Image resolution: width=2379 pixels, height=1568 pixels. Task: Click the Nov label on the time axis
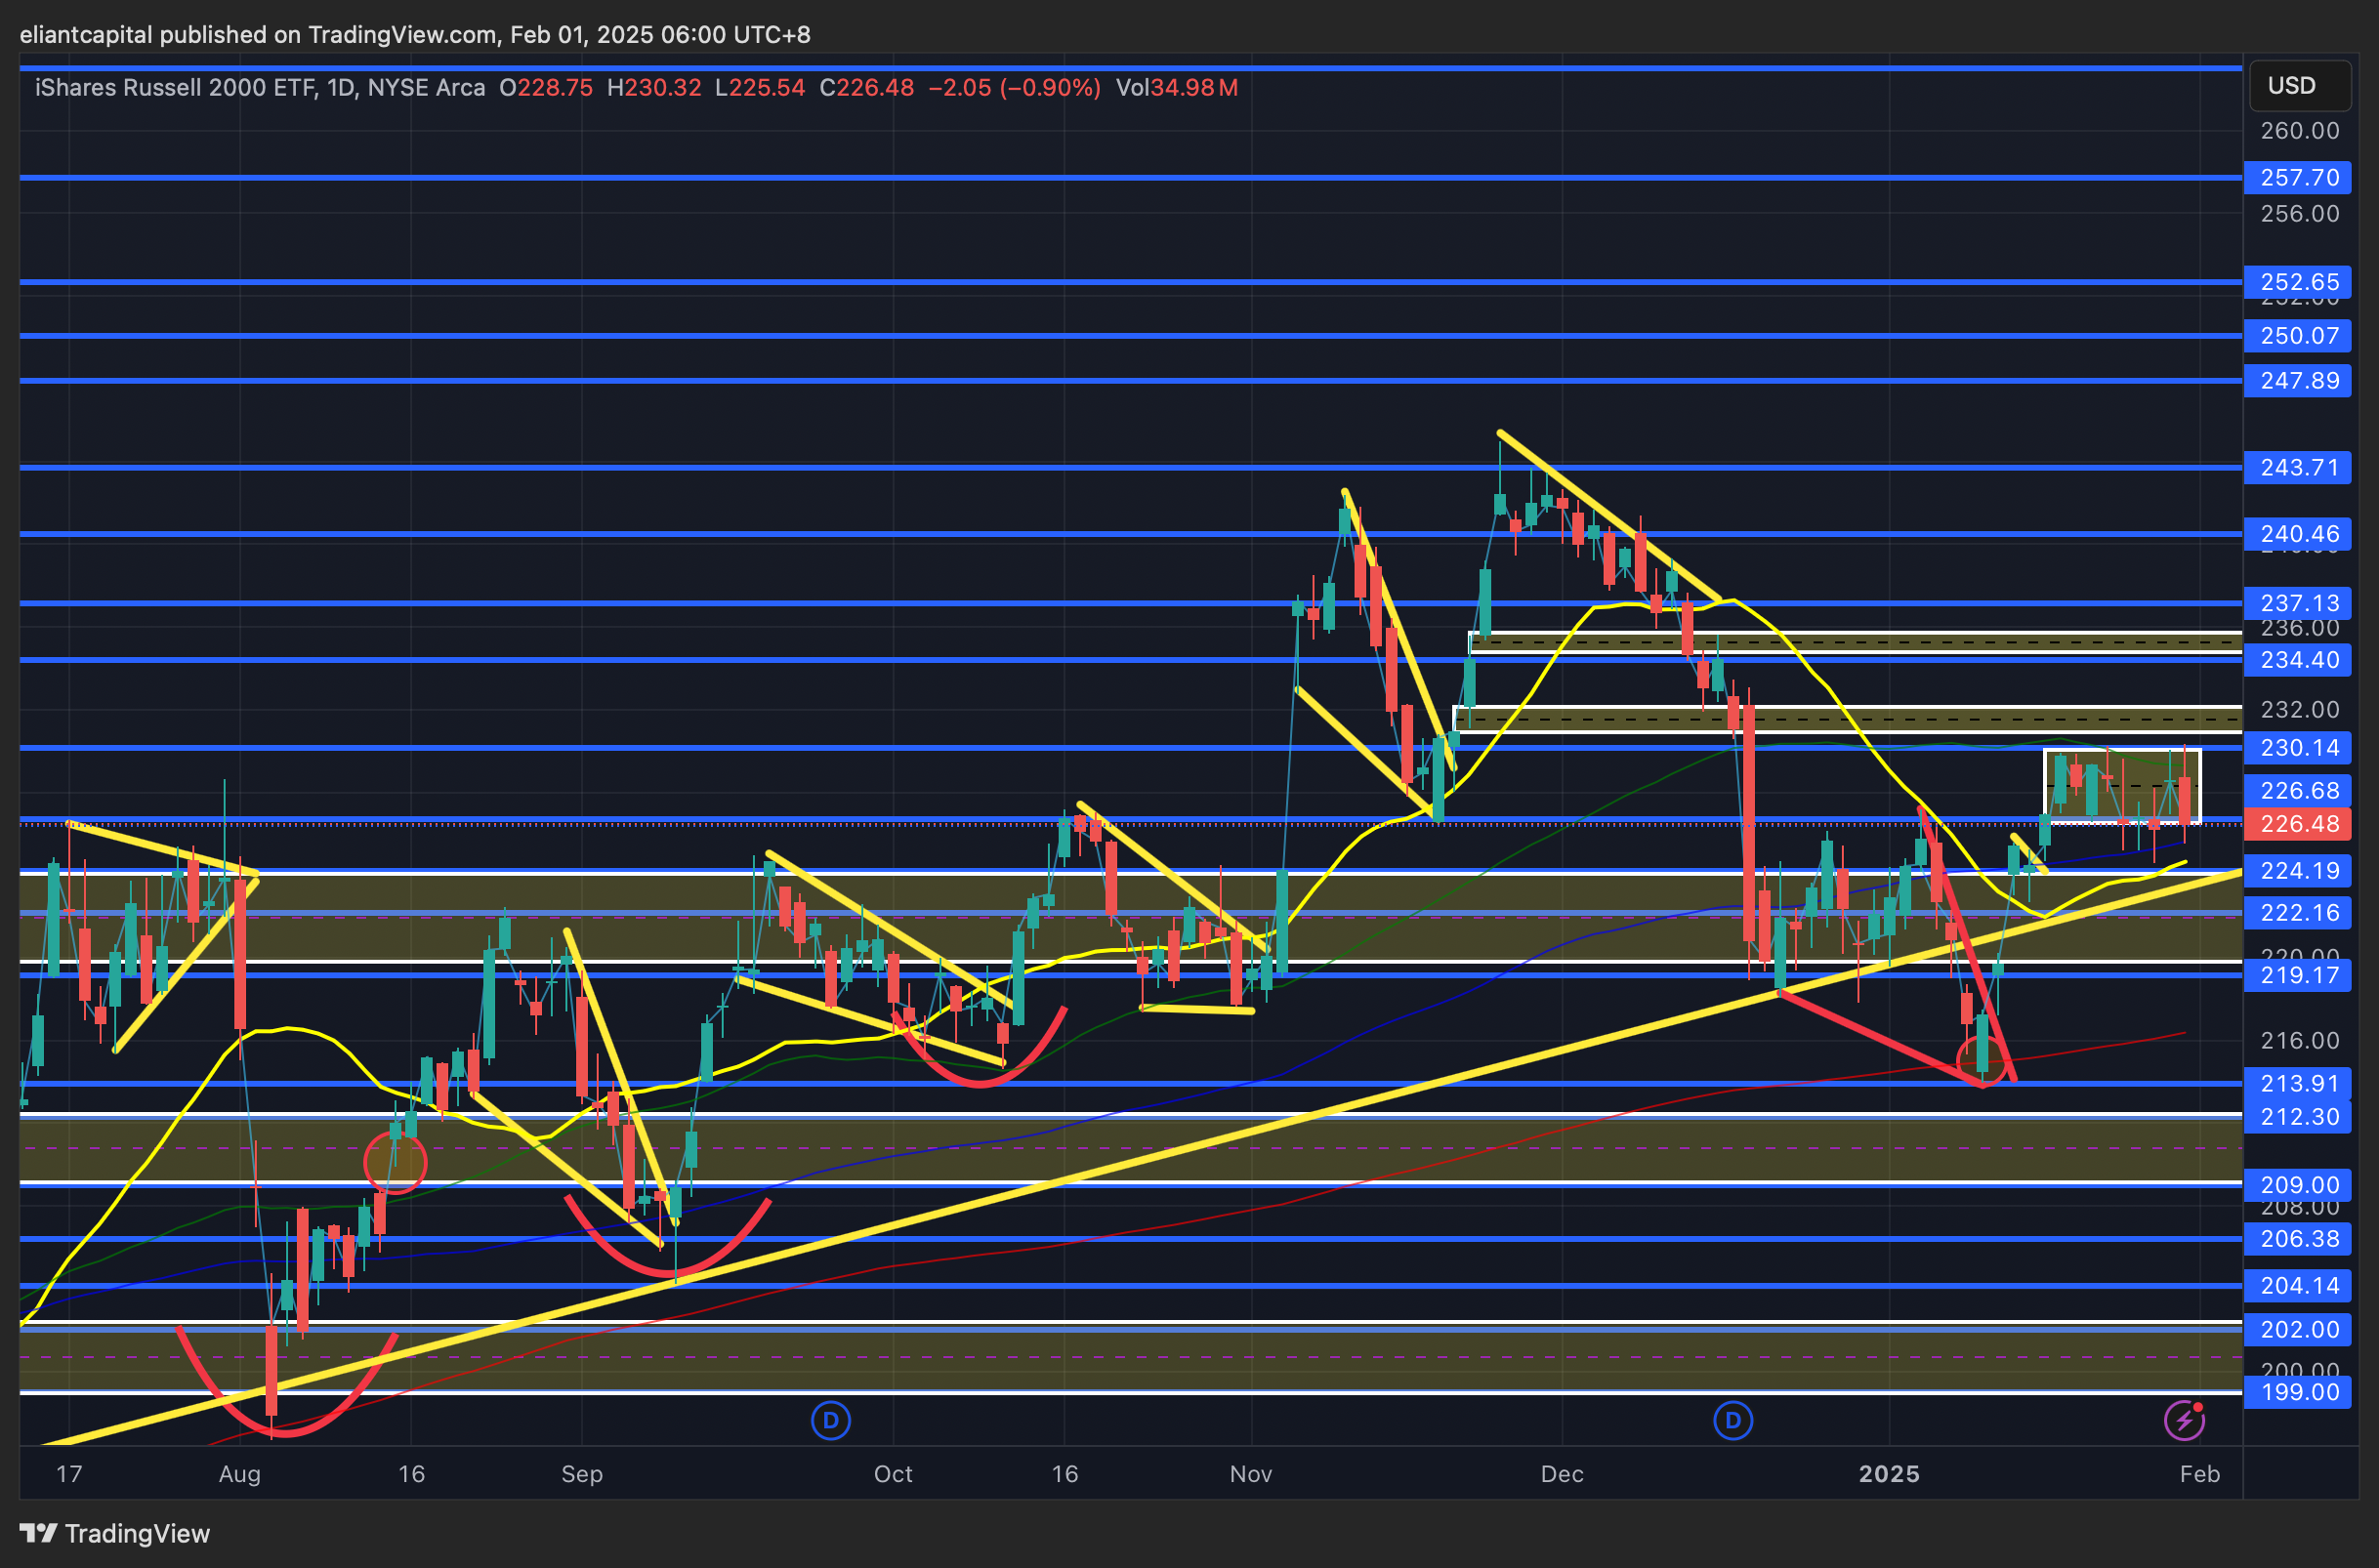(x=1250, y=1474)
